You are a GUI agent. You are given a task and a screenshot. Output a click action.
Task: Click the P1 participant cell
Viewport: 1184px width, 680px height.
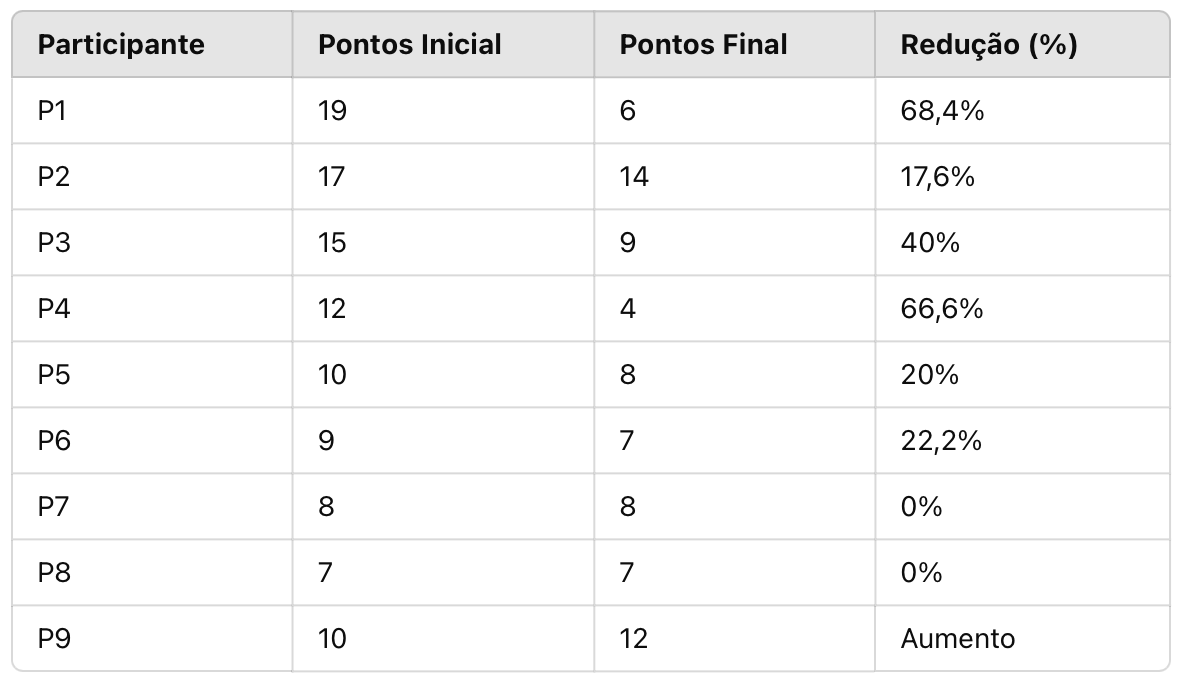coord(153,111)
